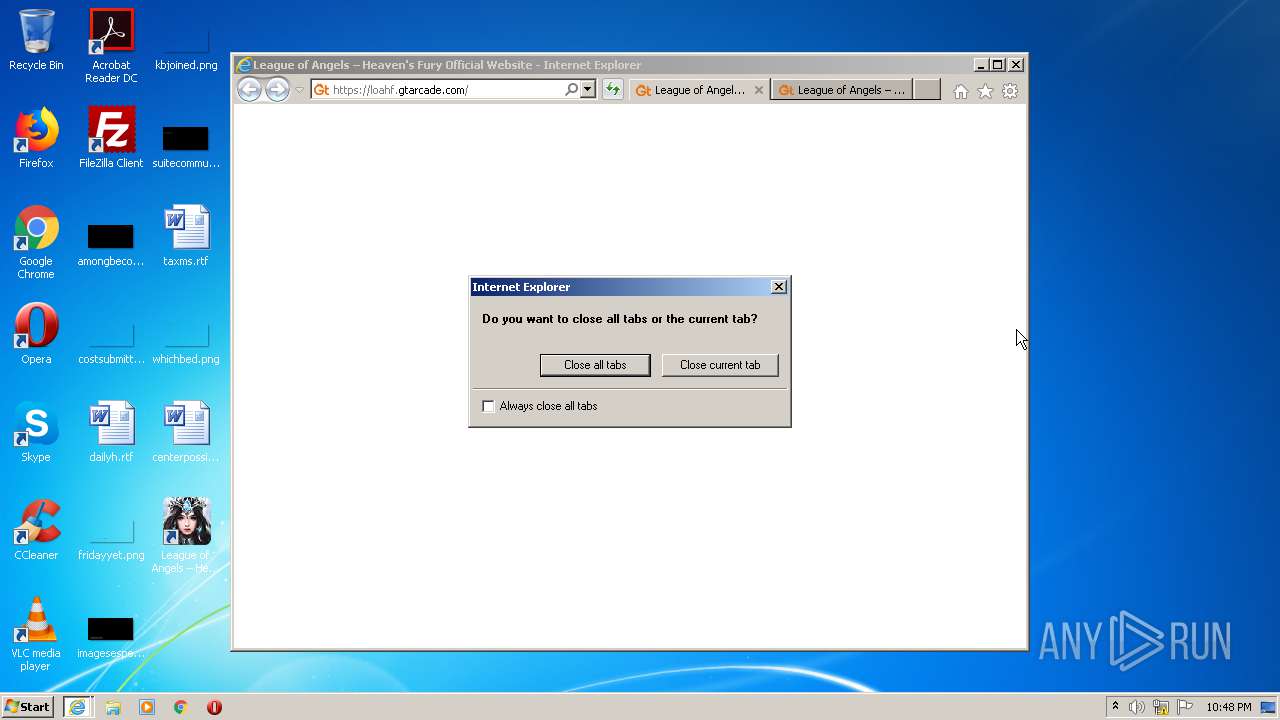
Task: Open the Action Center flag icon
Action: coord(1184,707)
